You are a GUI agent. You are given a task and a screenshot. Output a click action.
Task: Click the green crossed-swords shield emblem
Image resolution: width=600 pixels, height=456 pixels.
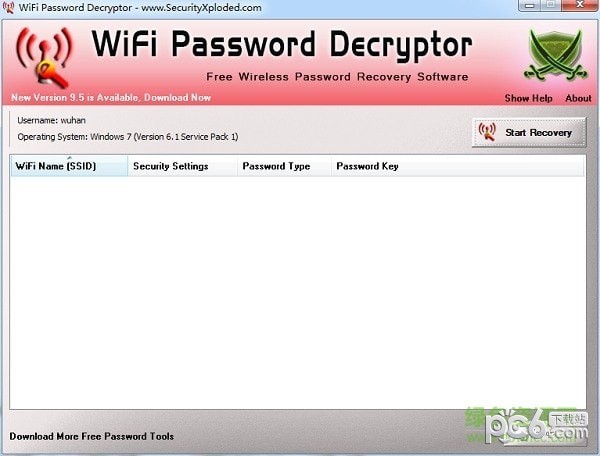[x=556, y=55]
